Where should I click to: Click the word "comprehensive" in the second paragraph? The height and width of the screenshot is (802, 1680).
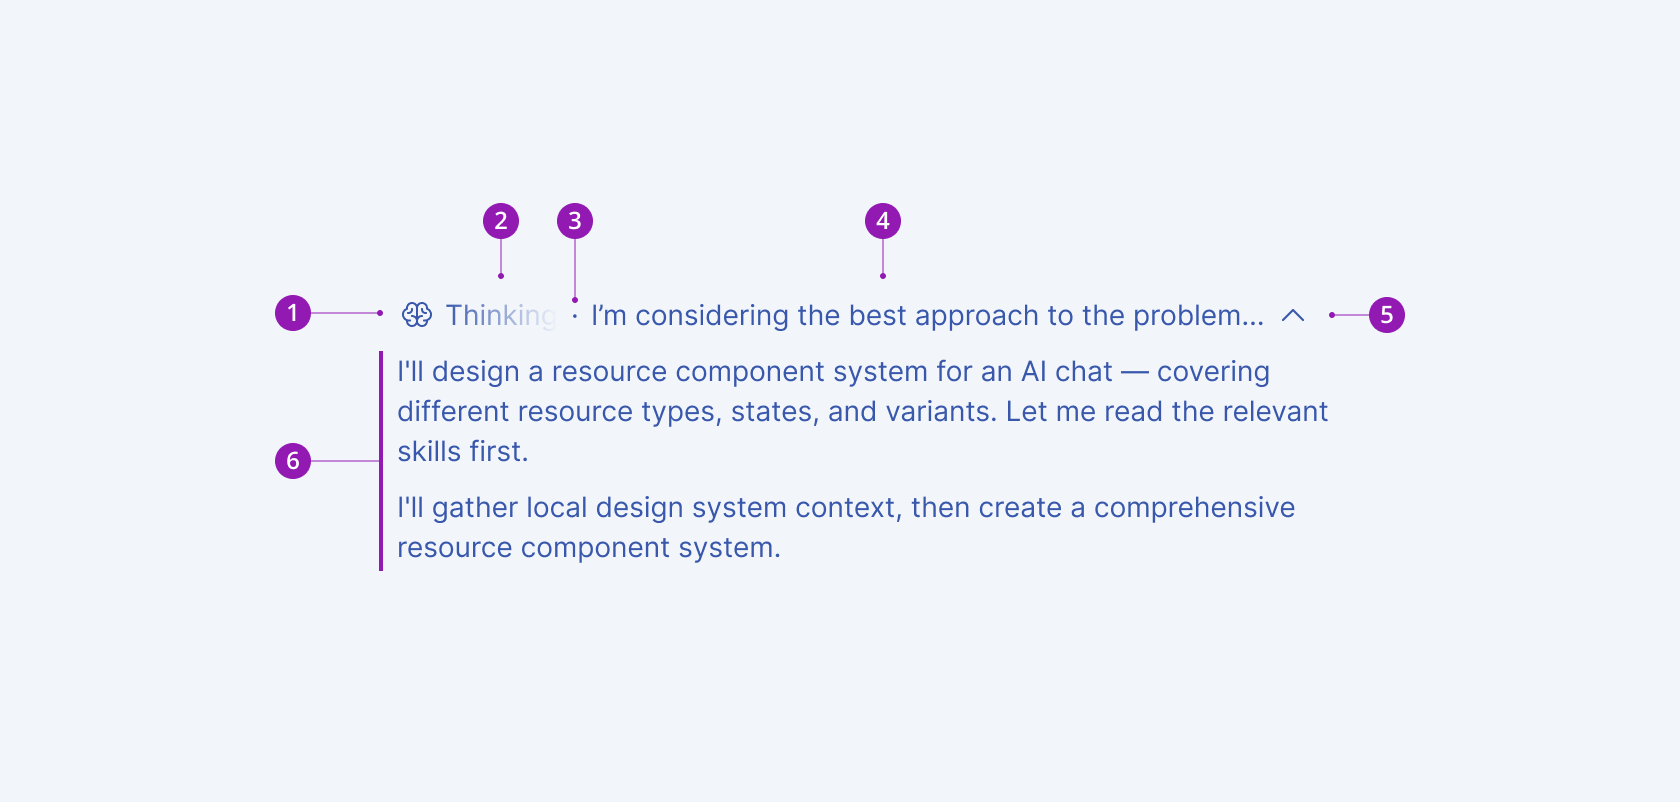[1194, 508]
